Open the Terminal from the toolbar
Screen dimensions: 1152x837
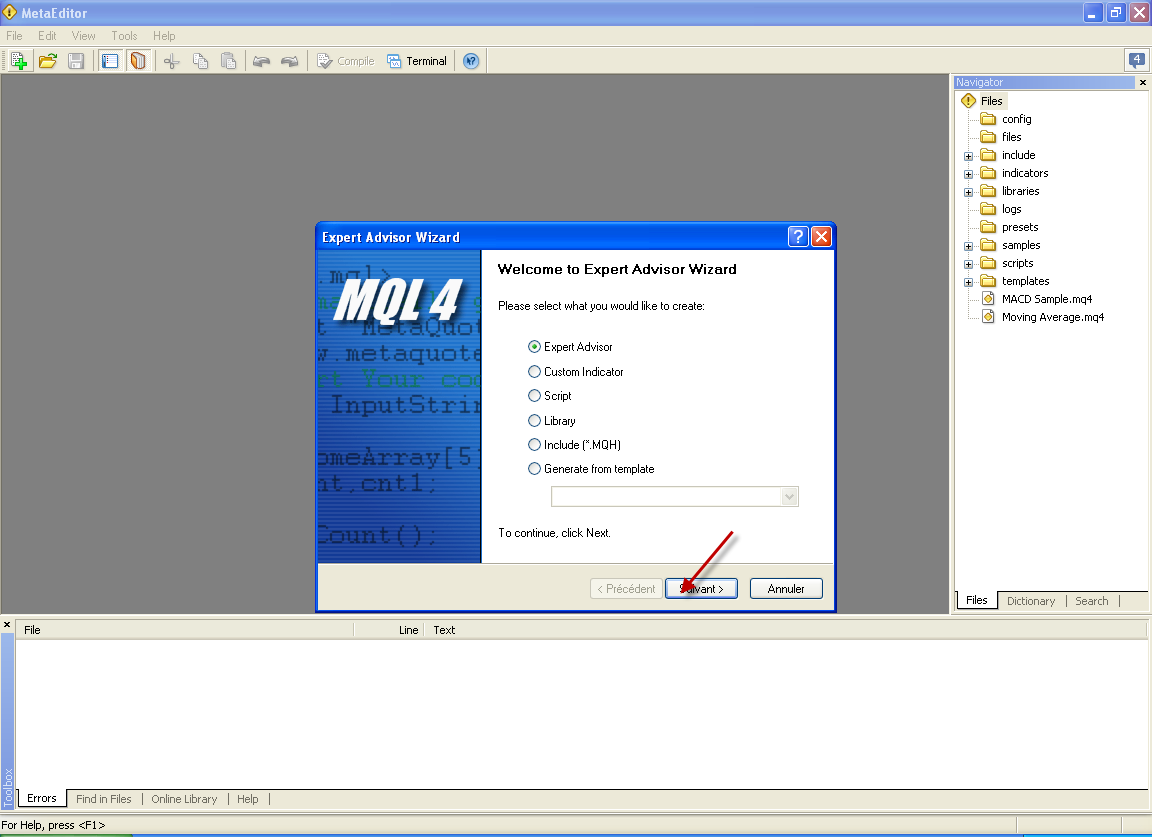tap(417, 61)
